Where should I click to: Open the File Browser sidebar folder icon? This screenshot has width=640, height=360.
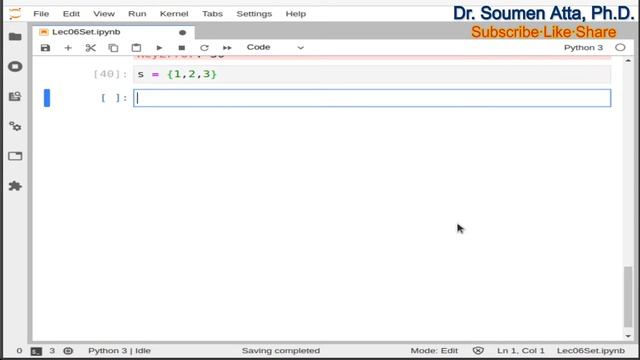(x=15, y=37)
